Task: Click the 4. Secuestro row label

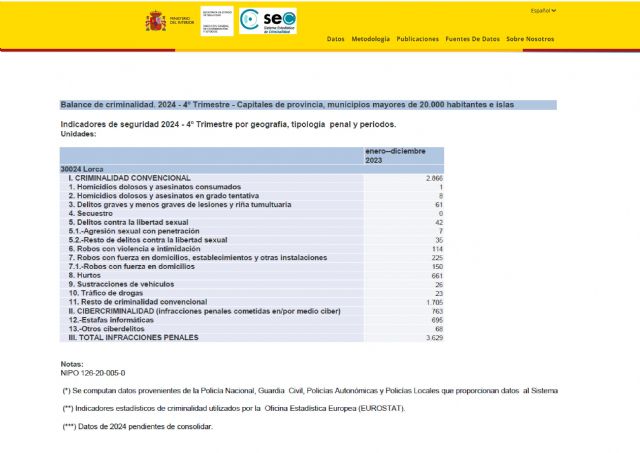Action: click(90, 213)
